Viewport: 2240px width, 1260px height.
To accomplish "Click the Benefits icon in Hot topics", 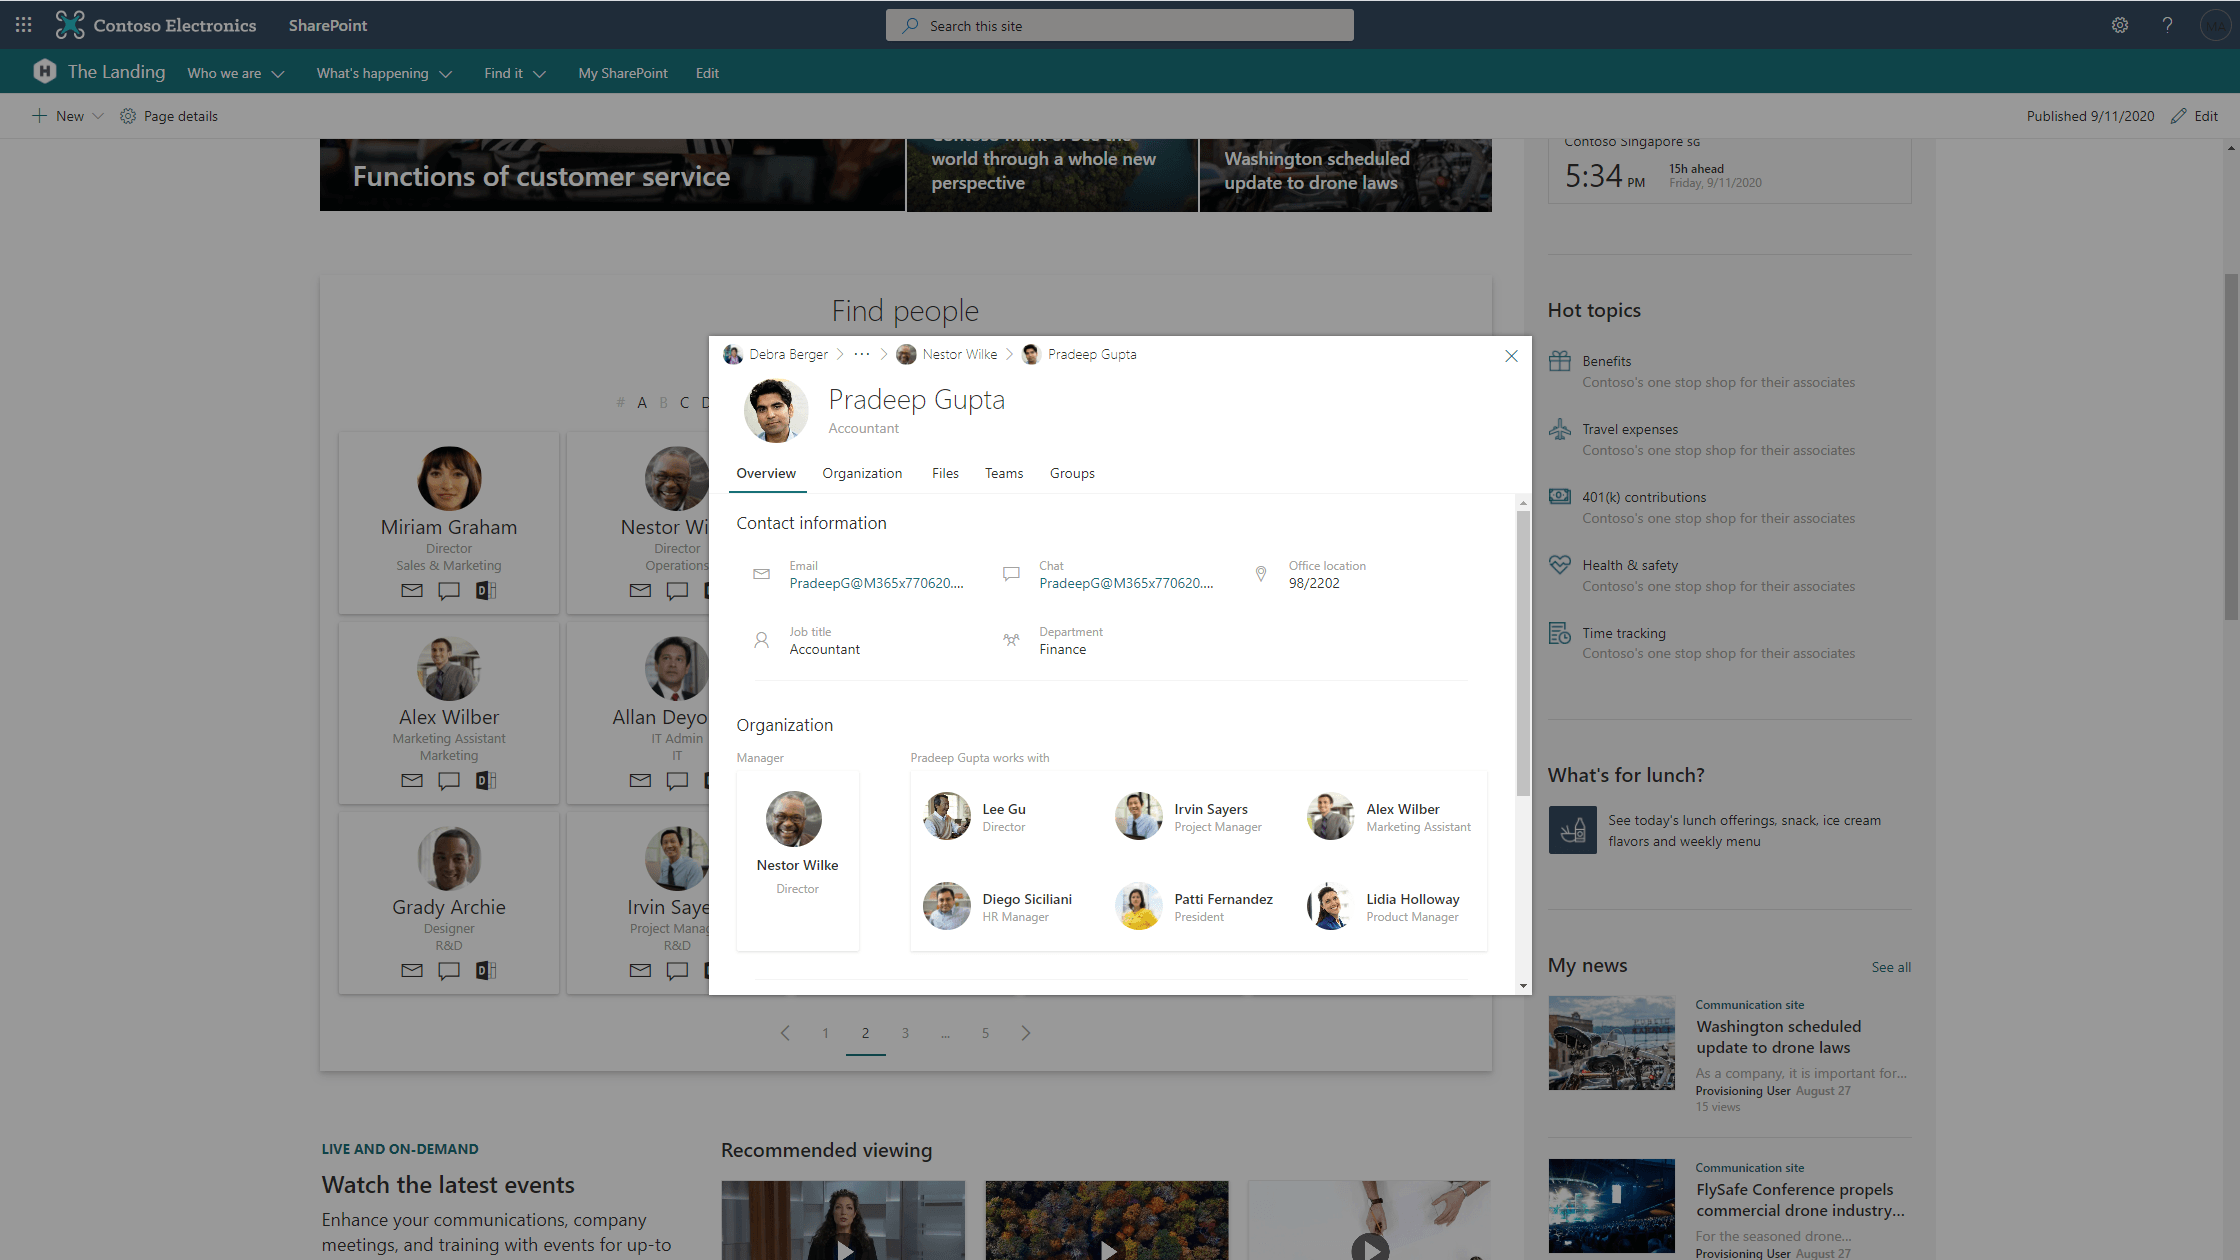I will pyautogui.click(x=1560, y=361).
